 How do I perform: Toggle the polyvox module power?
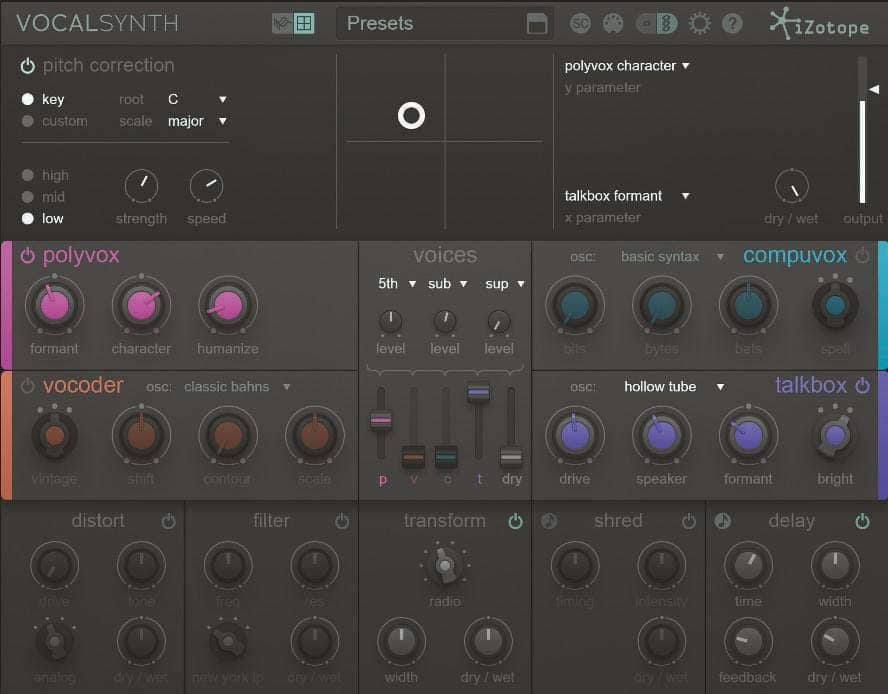coord(27,256)
